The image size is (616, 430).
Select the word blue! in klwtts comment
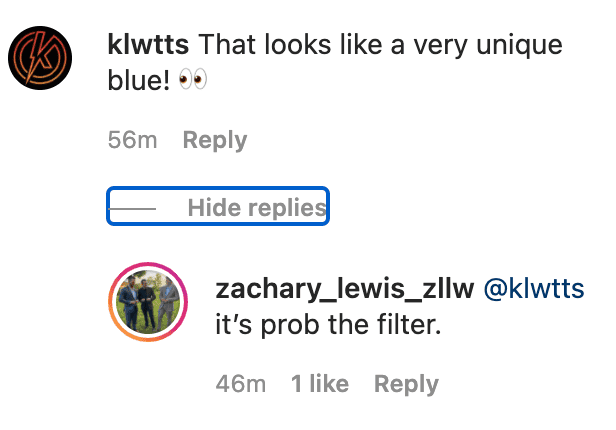click(x=139, y=80)
